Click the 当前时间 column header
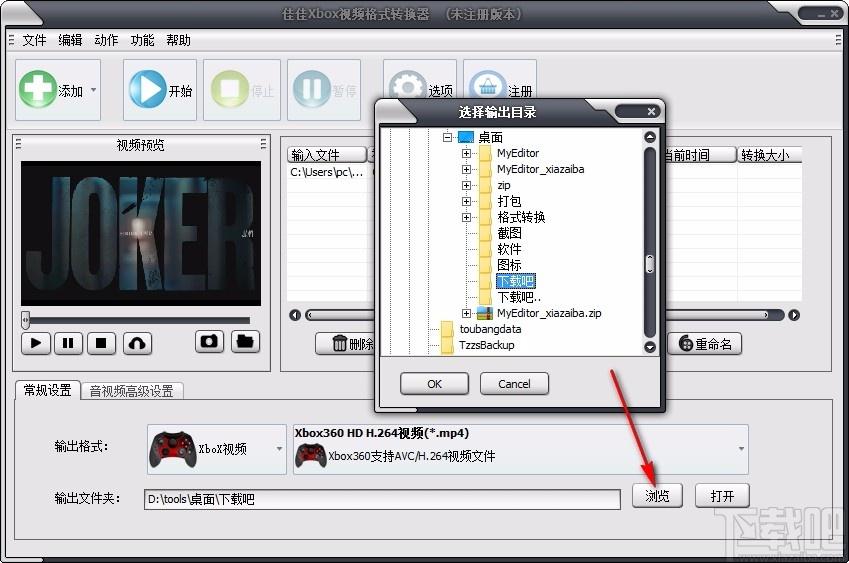This screenshot has height=563, width=849. click(700, 155)
